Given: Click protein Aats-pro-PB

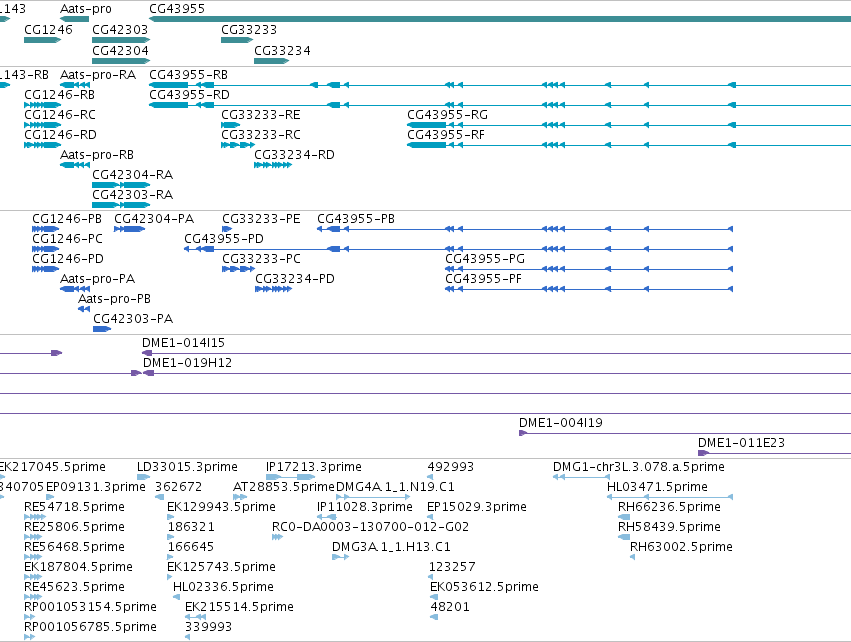Looking at the screenshot, I should tap(84, 309).
